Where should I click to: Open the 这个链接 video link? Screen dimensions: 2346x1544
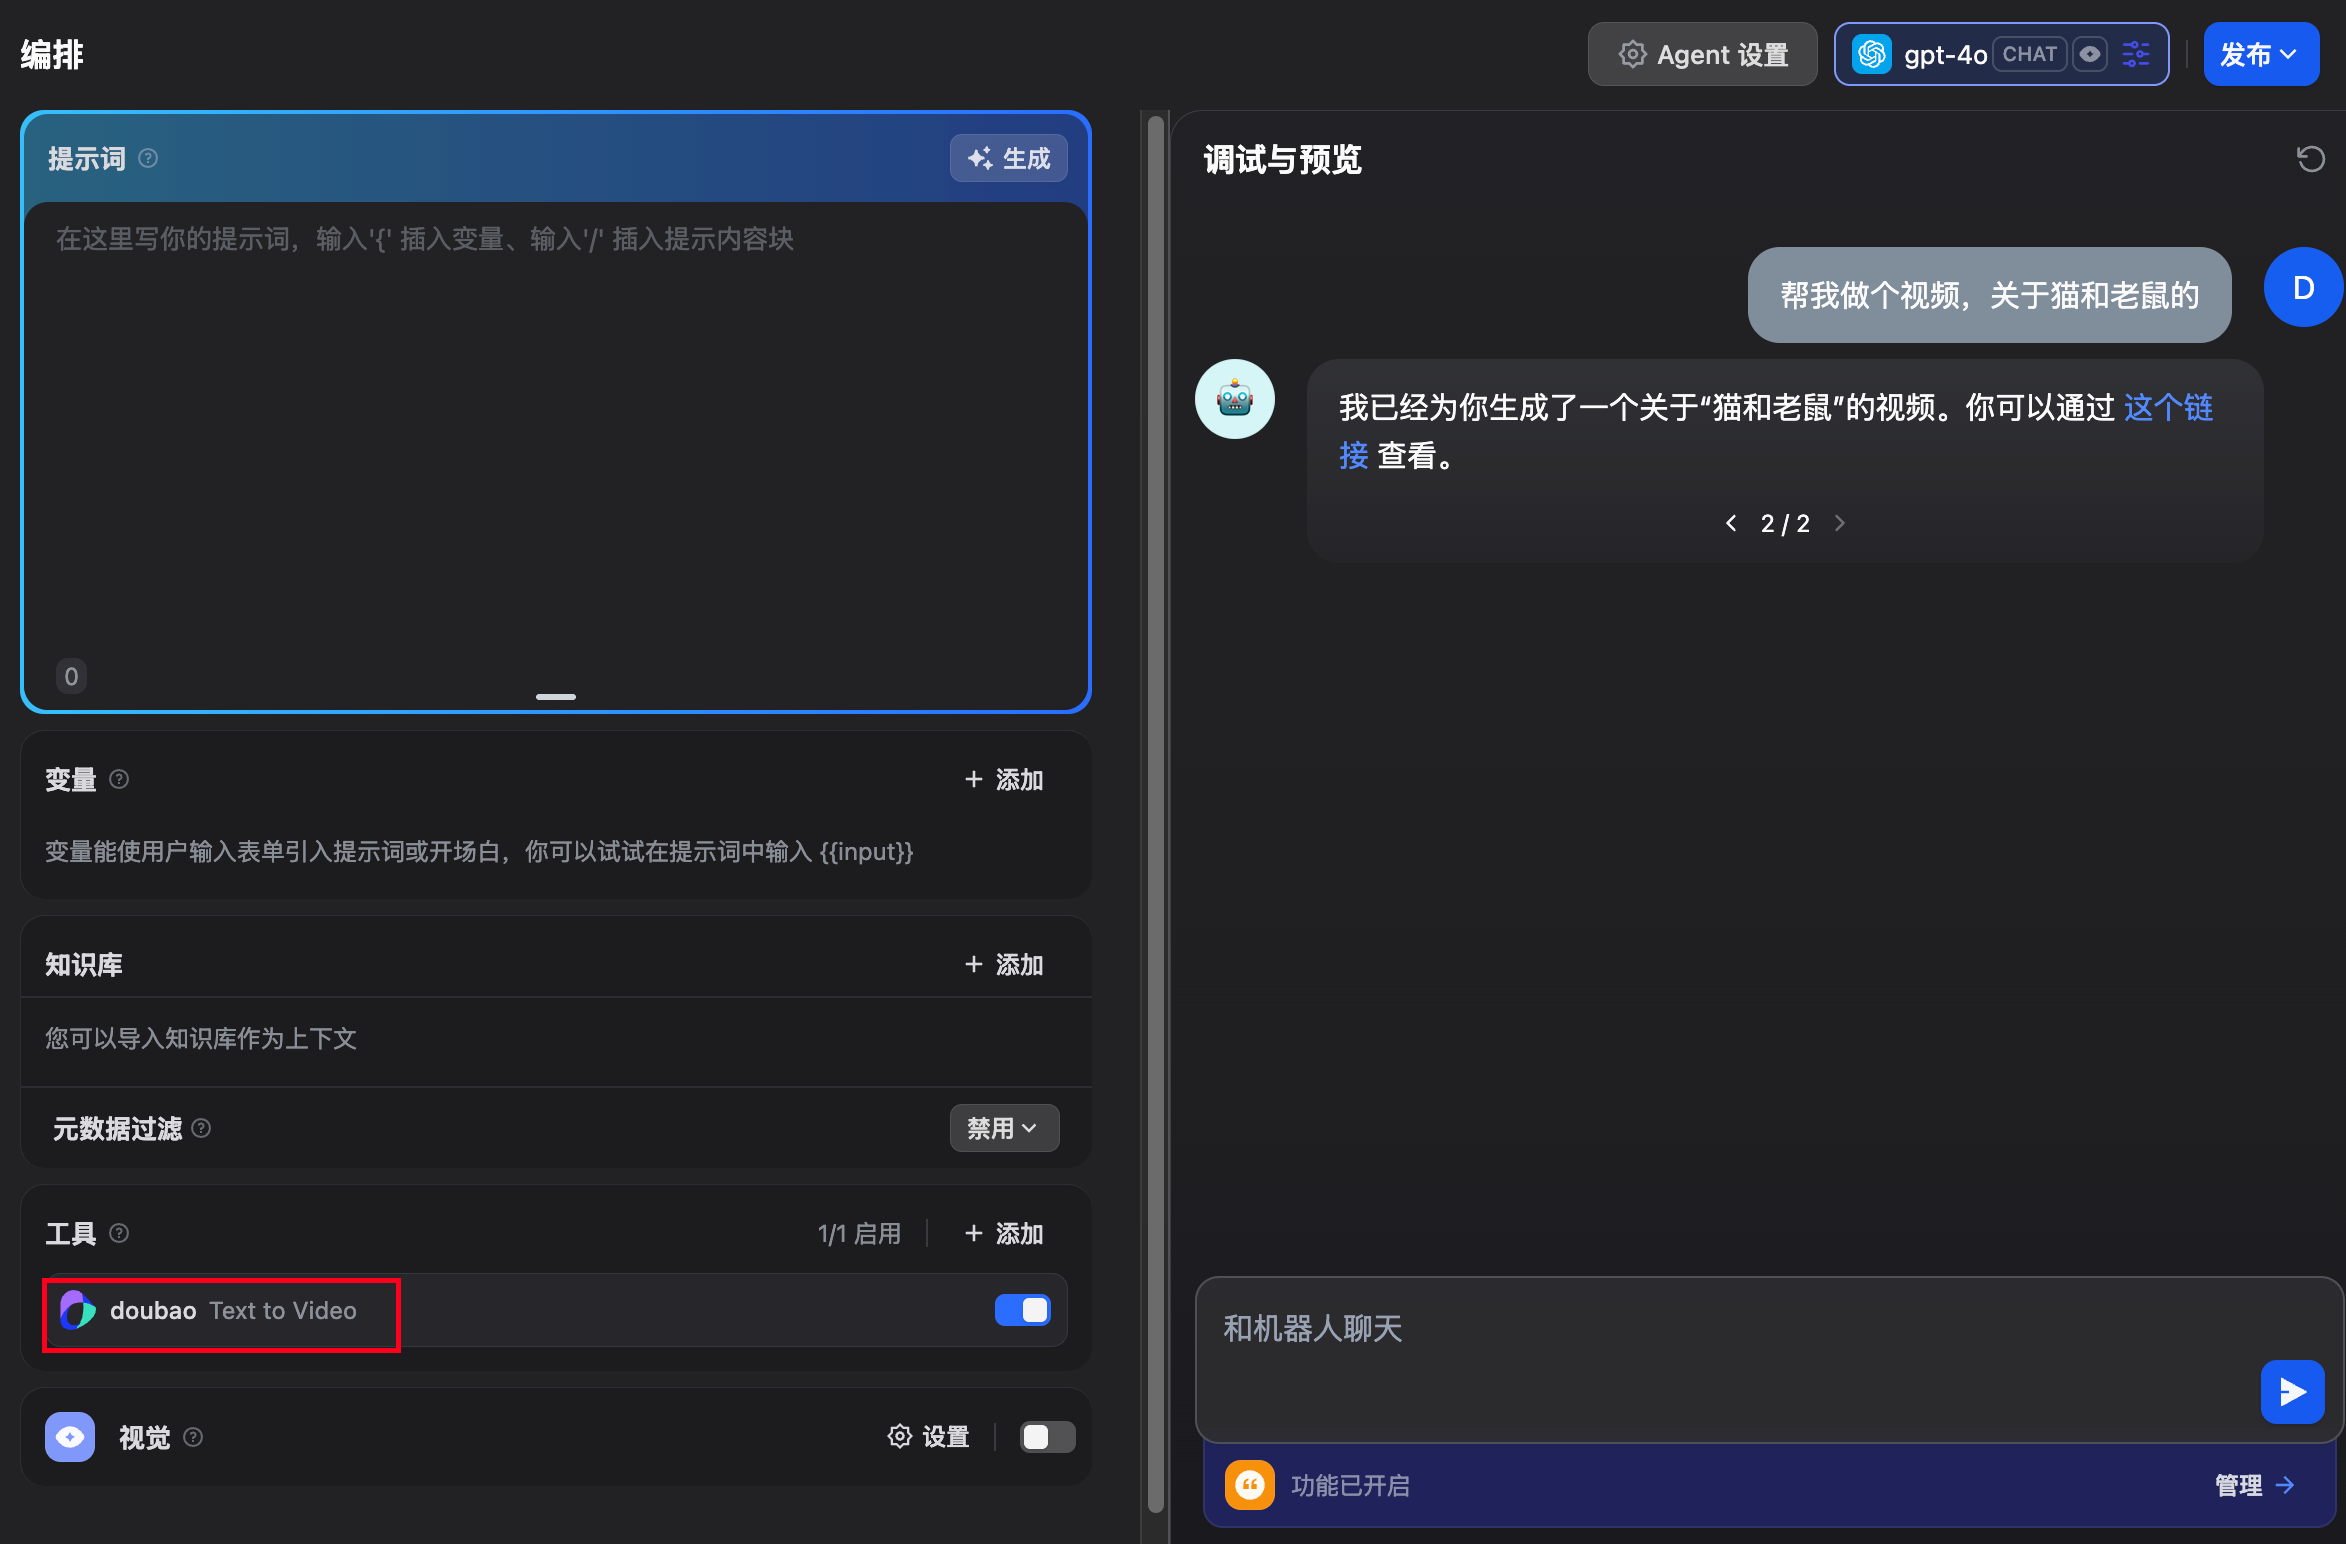pyautogui.click(x=2168, y=407)
